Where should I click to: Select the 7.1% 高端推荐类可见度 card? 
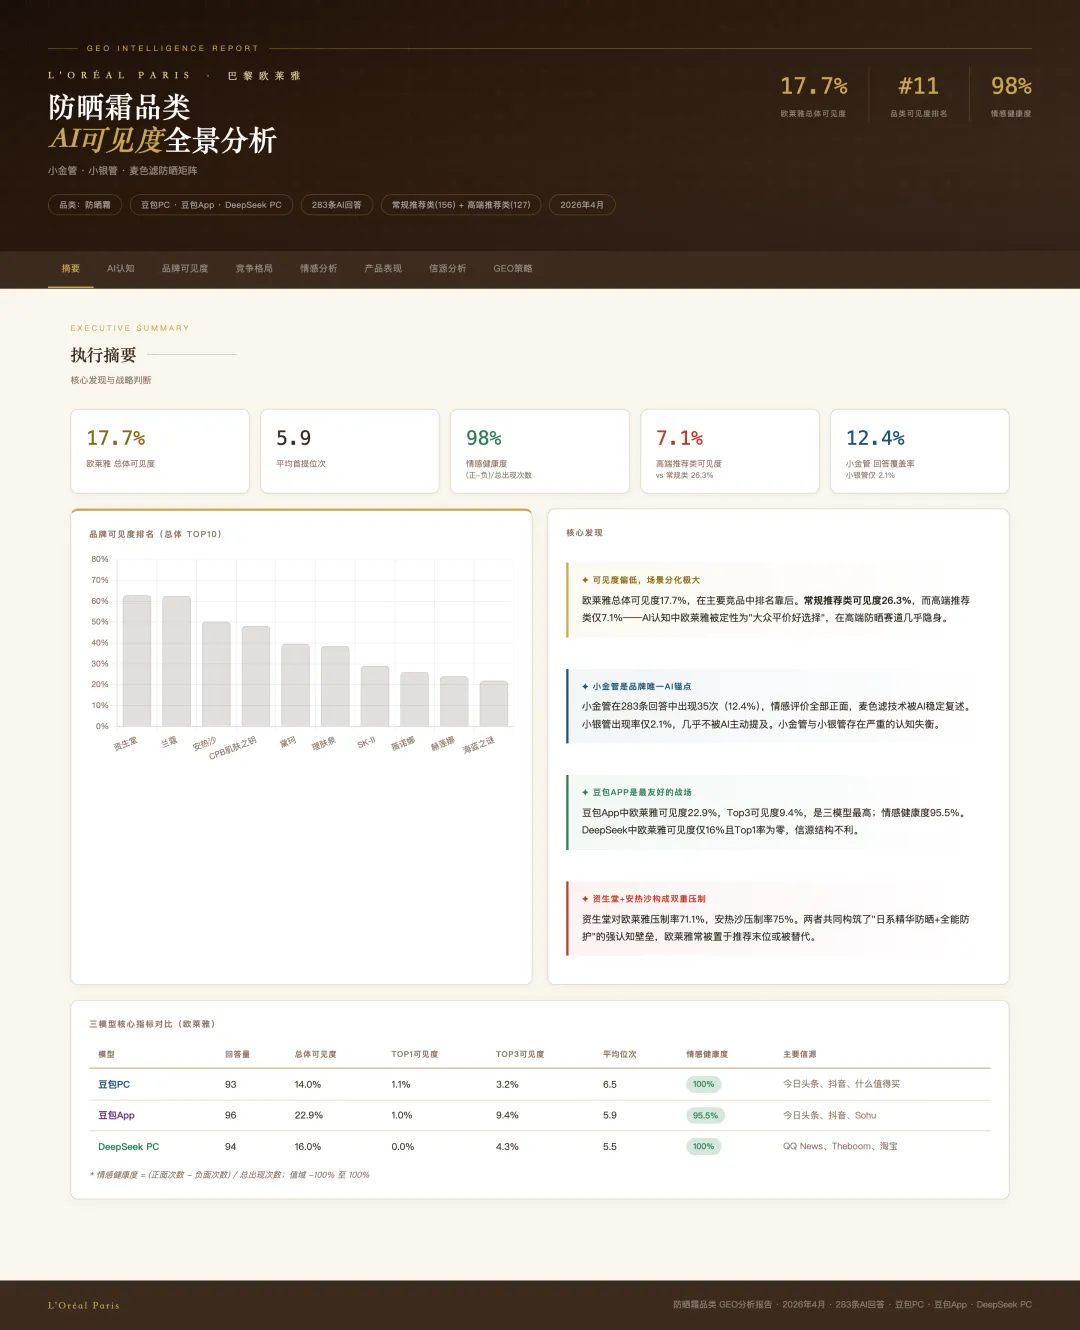730,451
